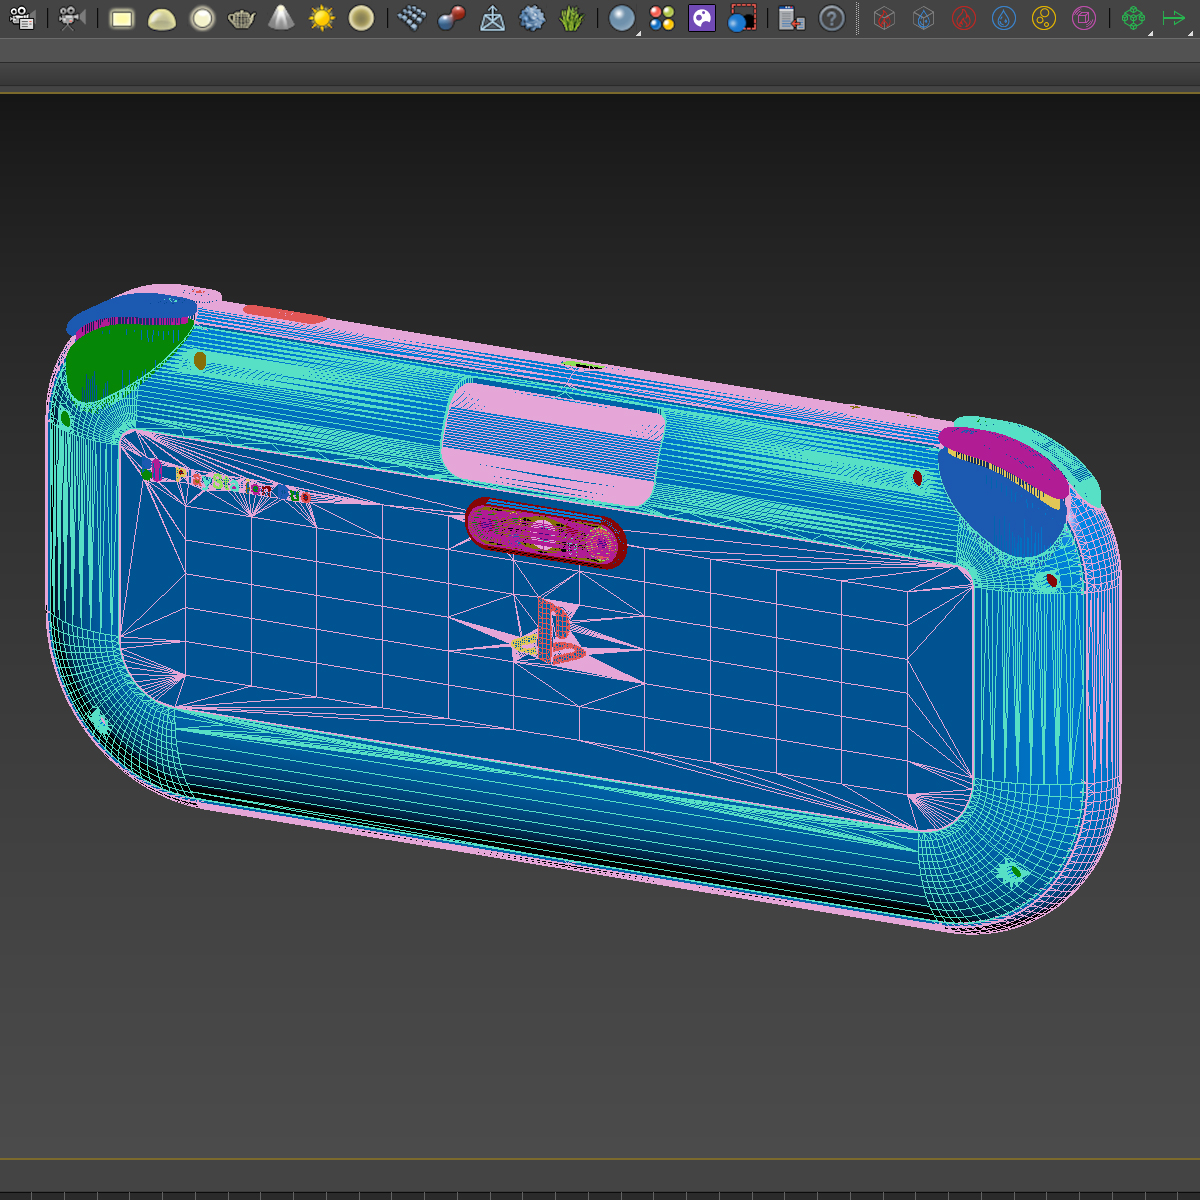The width and height of the screenshot is (1200, 1200).
Task: Click the four colored spheres icon
Action: coord(662,18)
